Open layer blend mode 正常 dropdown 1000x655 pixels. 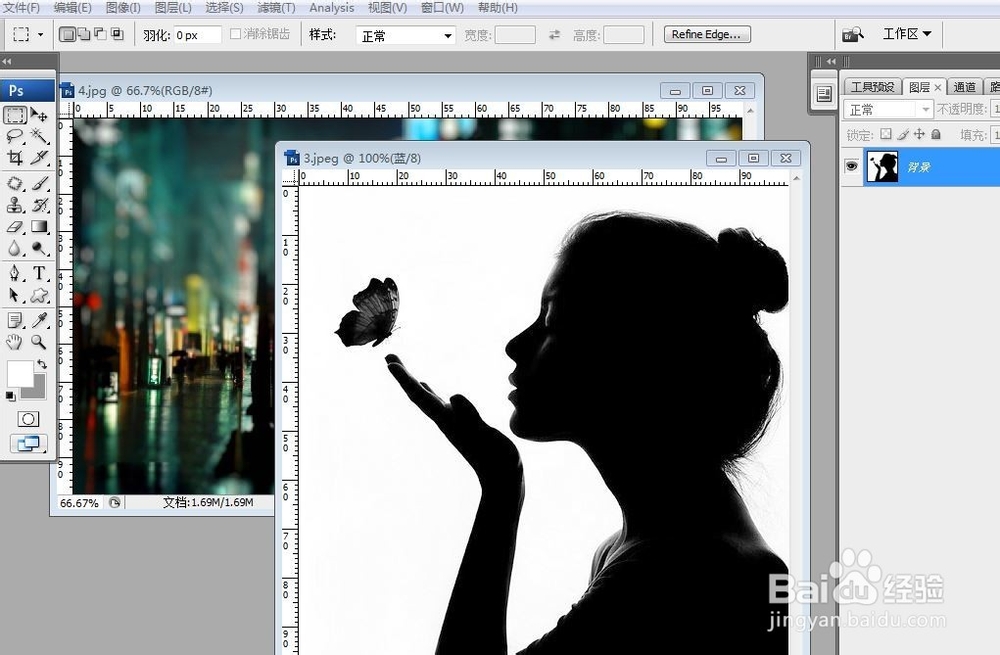click(x=888, y=110)
